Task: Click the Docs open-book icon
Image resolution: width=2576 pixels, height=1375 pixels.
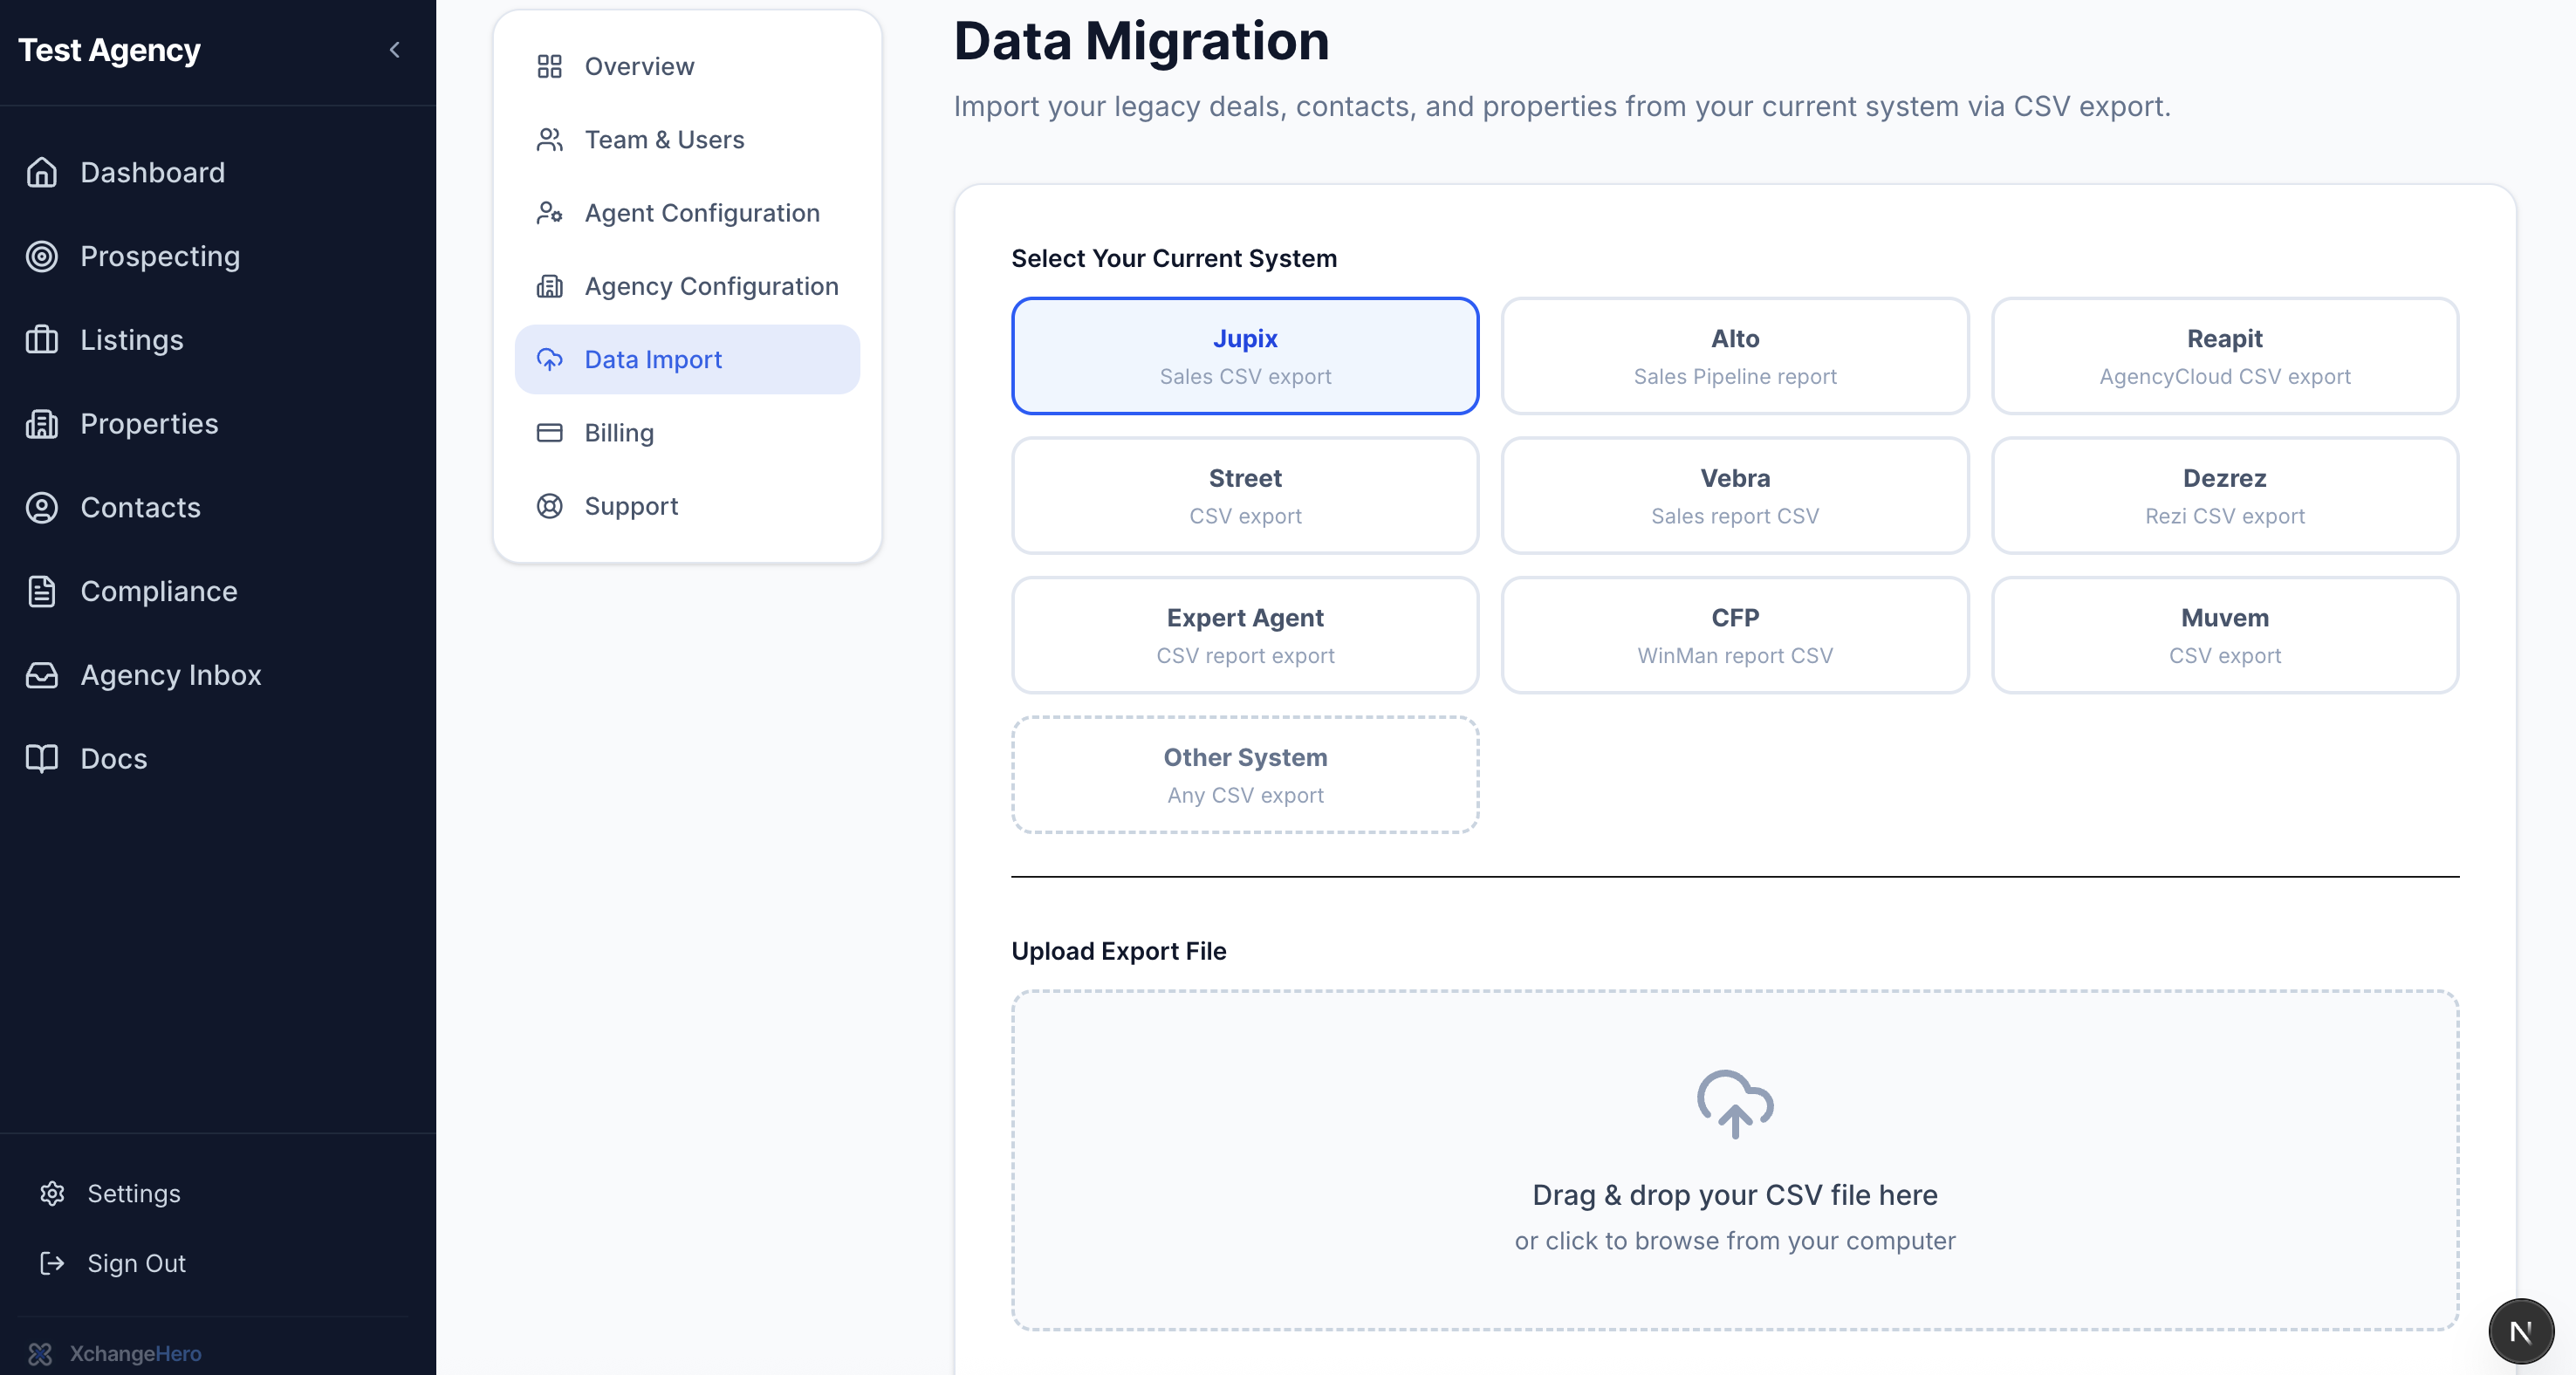Action: (x=42, y=758)
